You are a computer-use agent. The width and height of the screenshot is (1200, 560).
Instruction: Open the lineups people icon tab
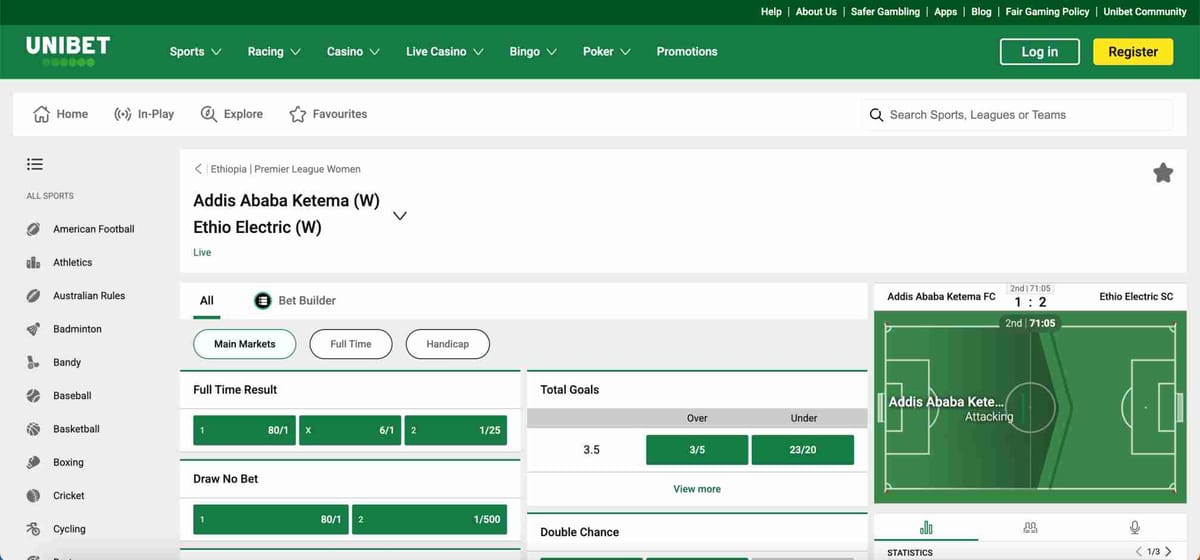pyautogui.click(x=1031, y=527)
